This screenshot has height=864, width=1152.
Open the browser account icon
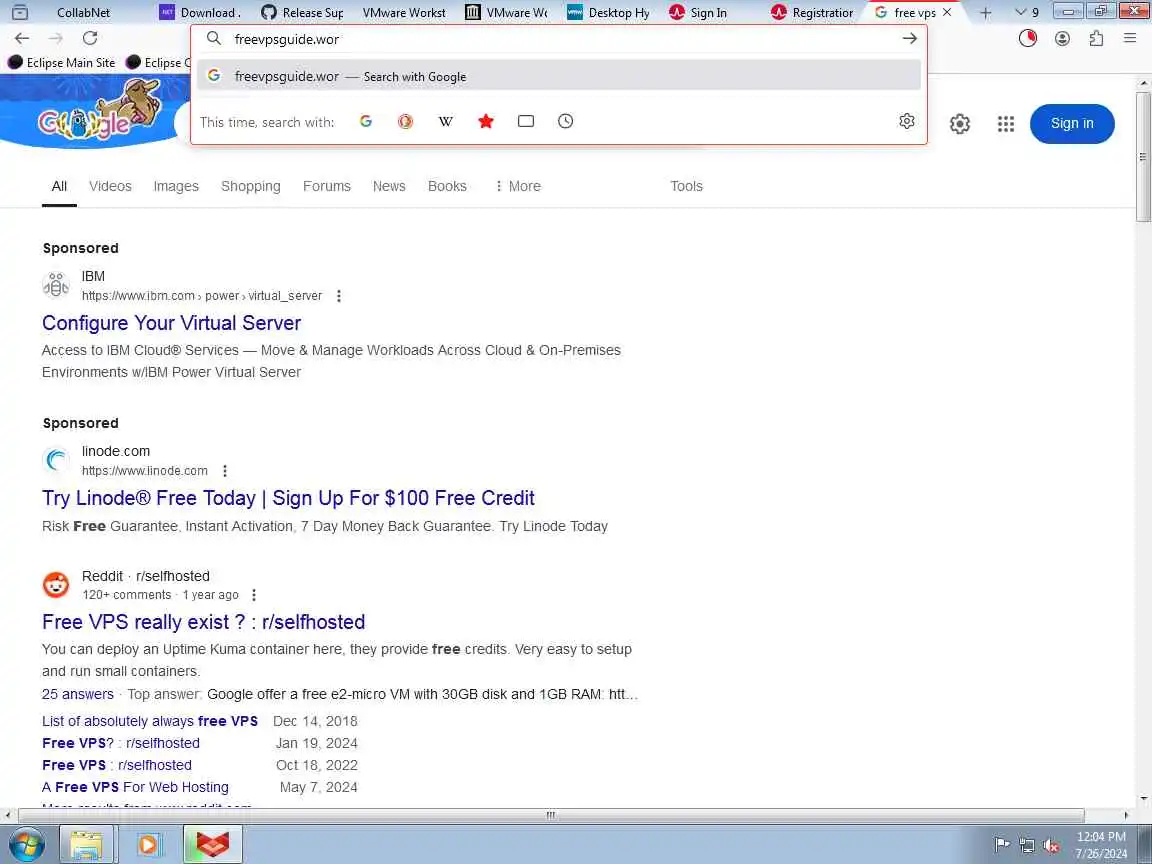coord(1062,39)
